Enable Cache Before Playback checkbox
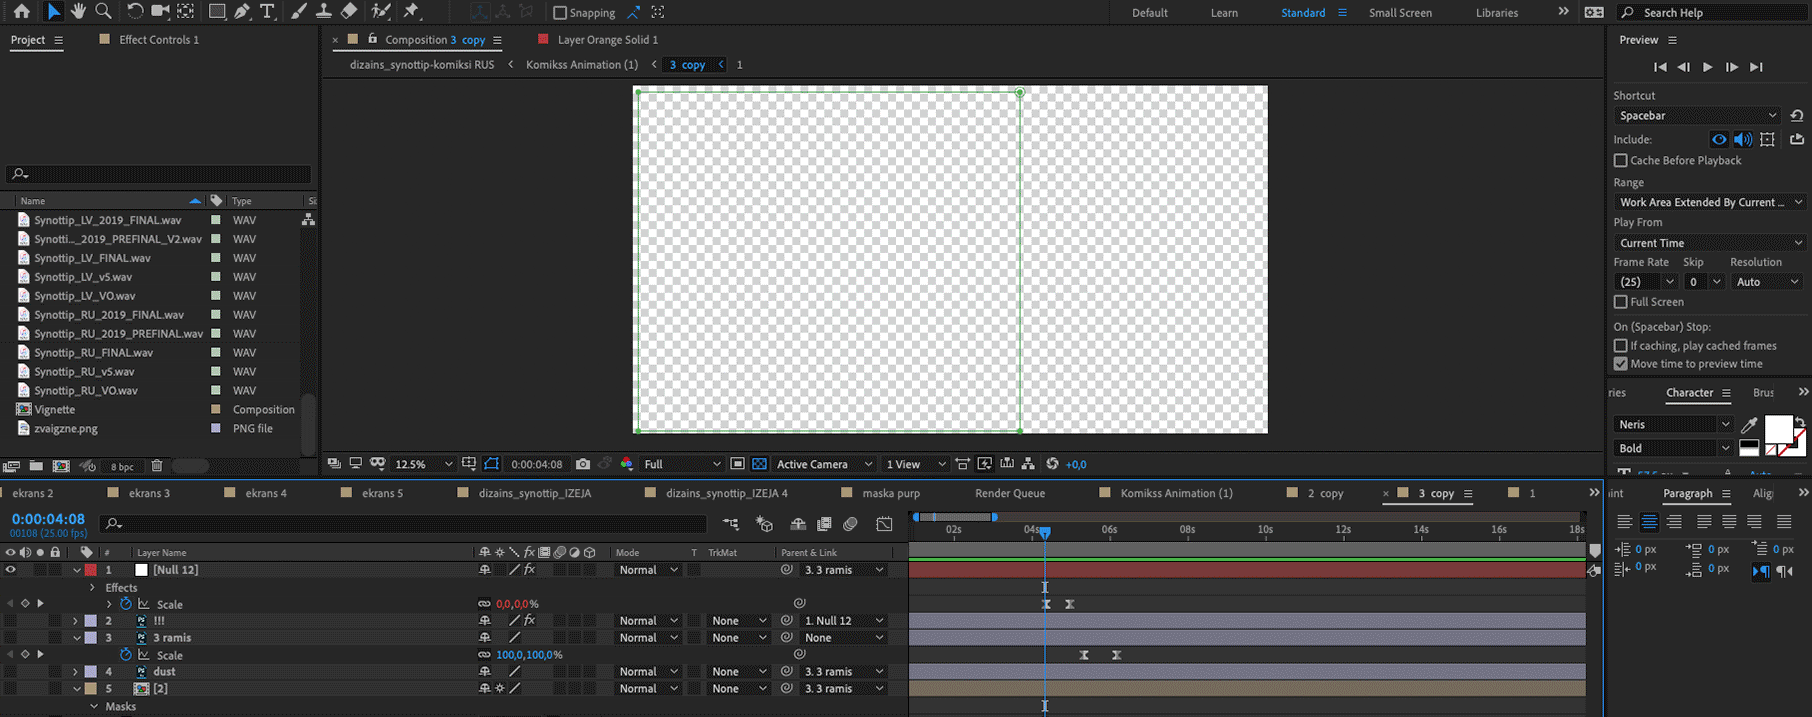Image resolution: width=1812 pixels, height=717 pixels. pyautogui.click(x=1620, y=160)
